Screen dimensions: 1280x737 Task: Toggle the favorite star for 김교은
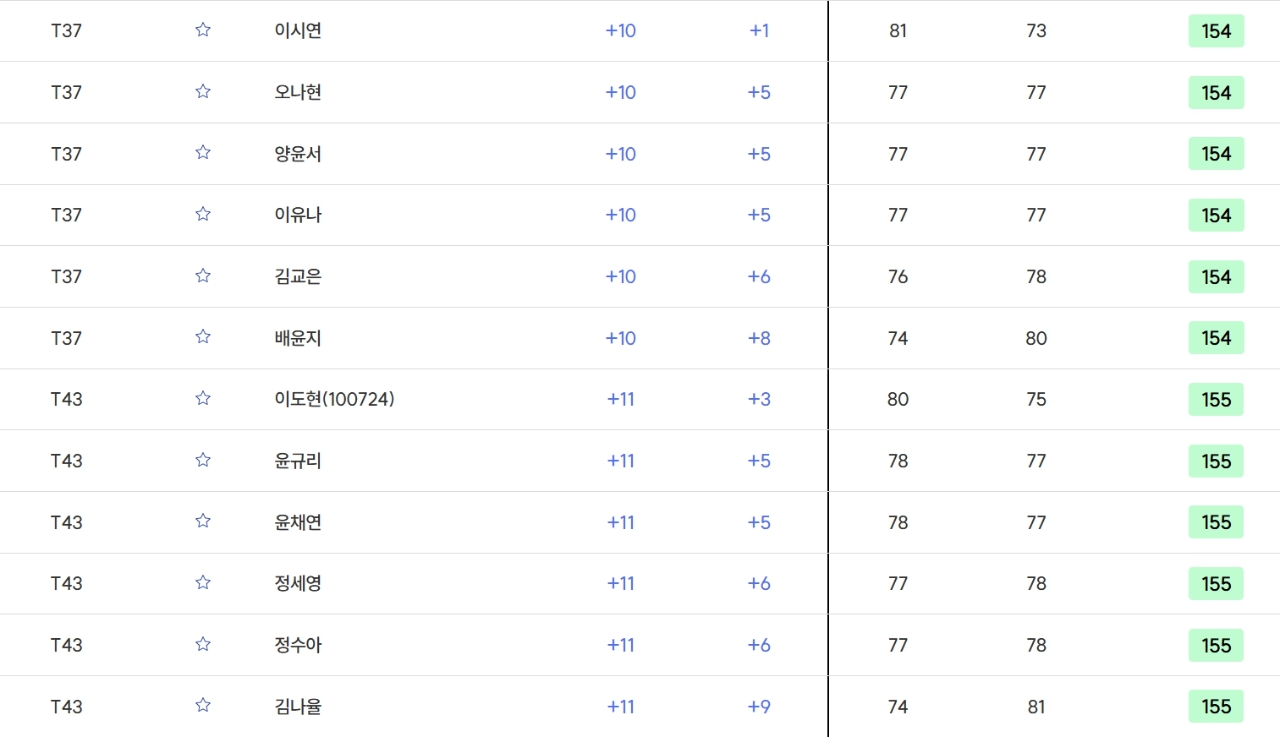tap(203, 276)
